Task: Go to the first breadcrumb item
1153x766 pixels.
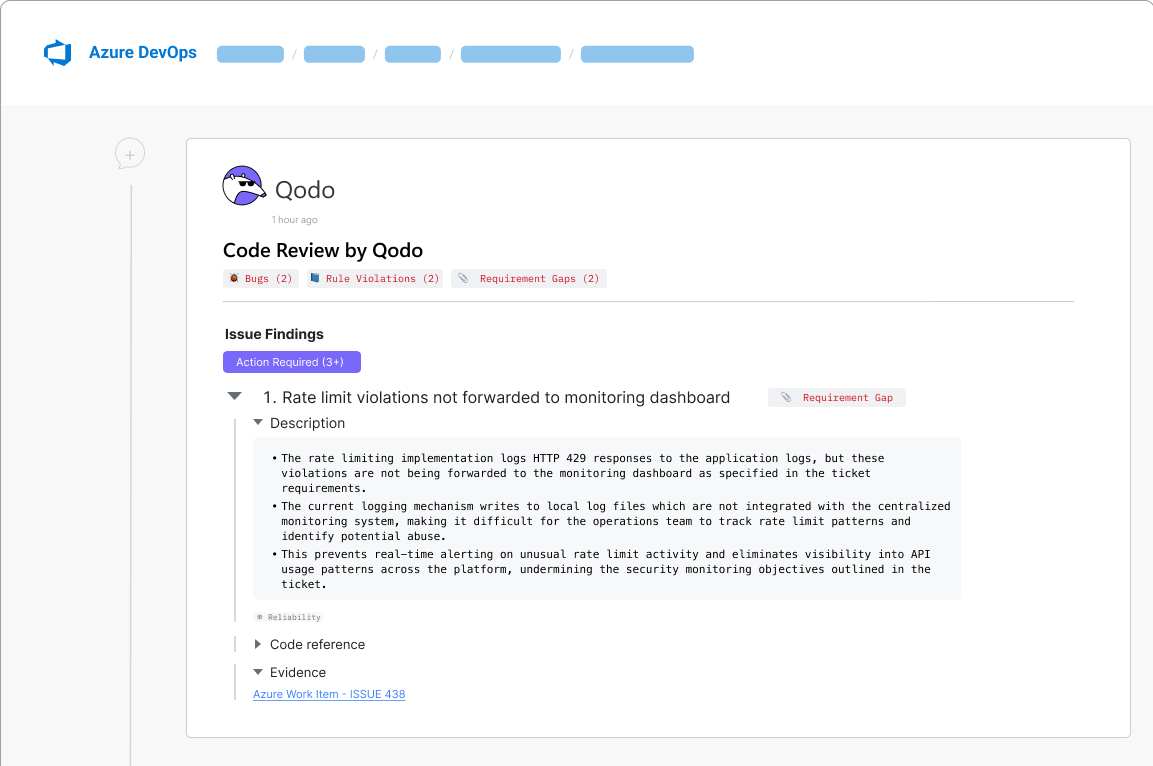Action: click(x=250, y=54)
